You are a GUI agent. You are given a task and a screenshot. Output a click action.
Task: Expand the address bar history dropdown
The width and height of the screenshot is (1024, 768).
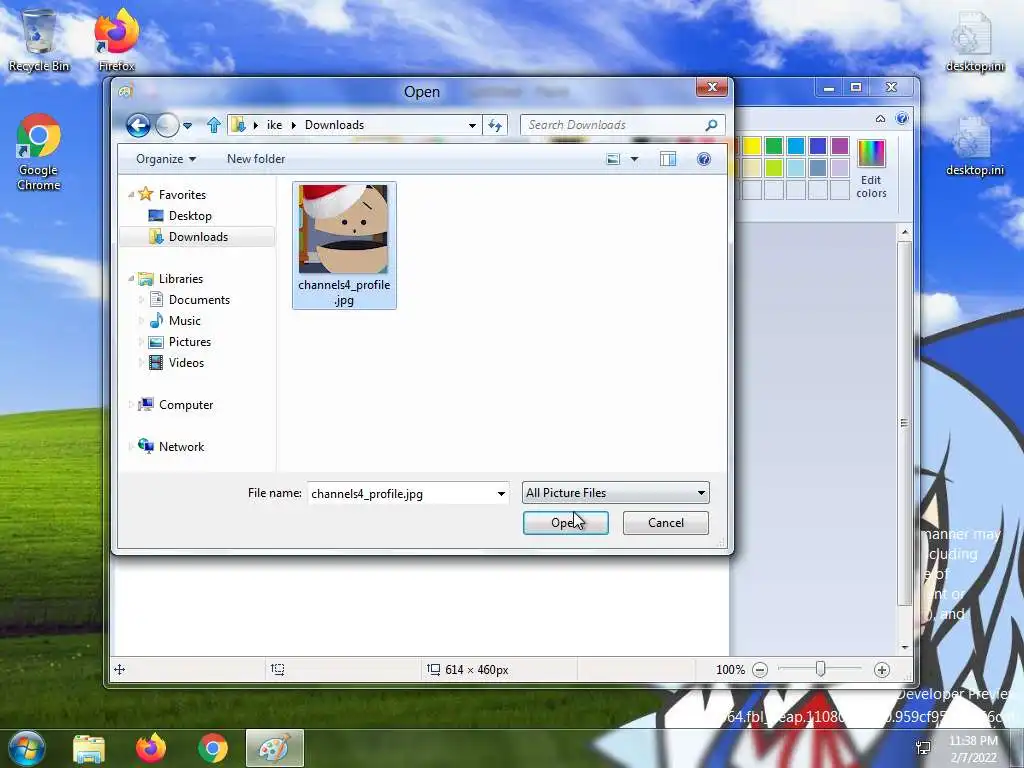(472, 125)
